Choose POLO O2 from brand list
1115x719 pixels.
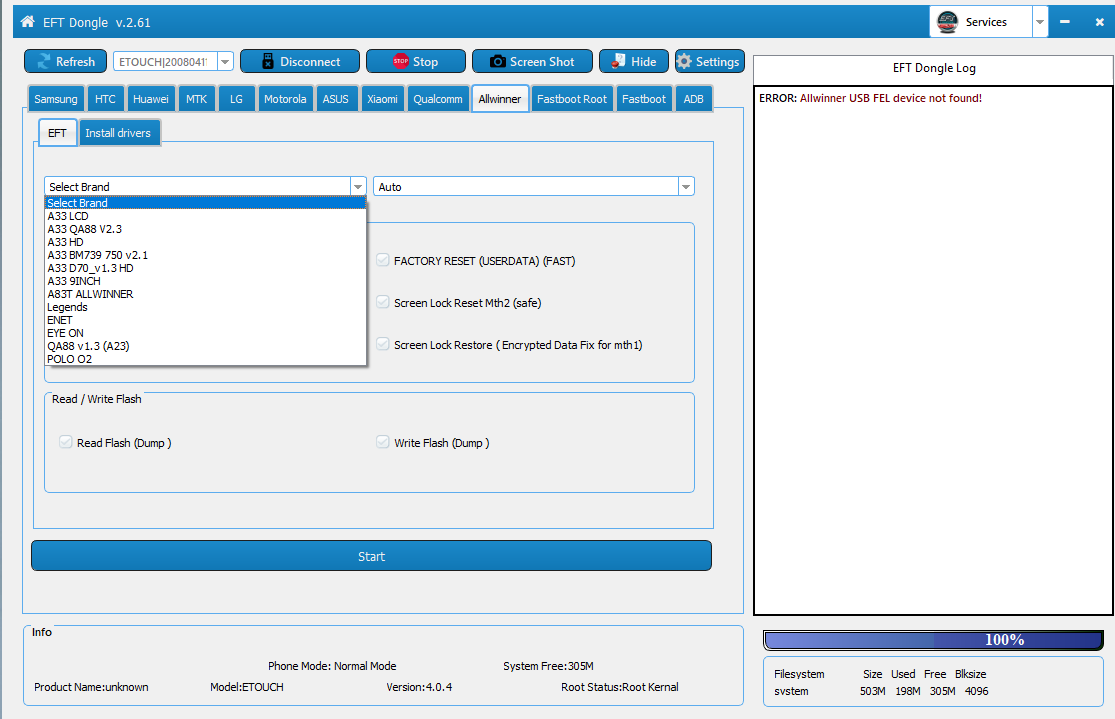pos(205,359)
